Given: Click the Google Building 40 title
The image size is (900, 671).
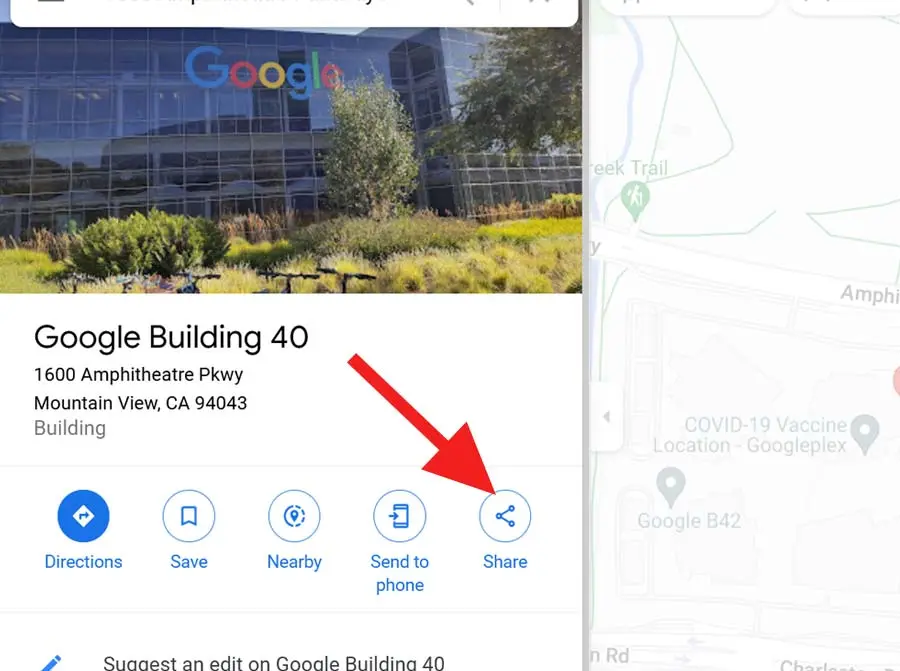Looking at the screenshot, I should tap(171, 337).
